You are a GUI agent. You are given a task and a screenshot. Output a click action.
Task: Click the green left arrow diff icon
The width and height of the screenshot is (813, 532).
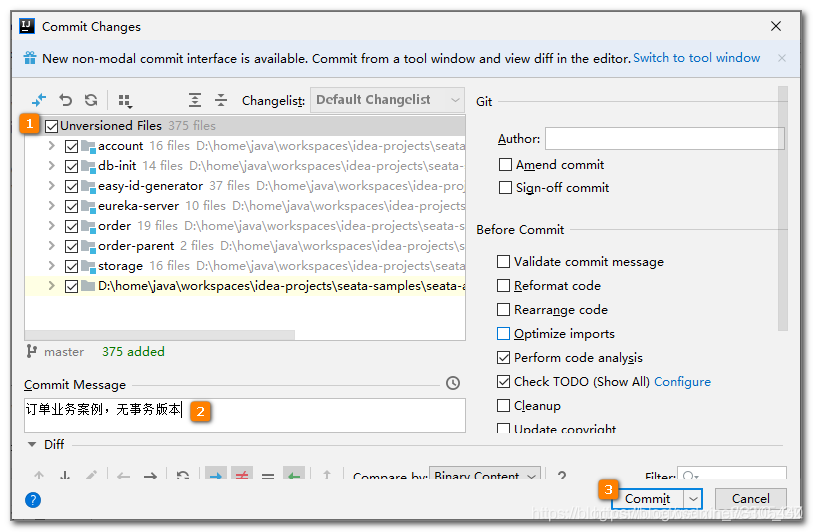click(294, 473)
